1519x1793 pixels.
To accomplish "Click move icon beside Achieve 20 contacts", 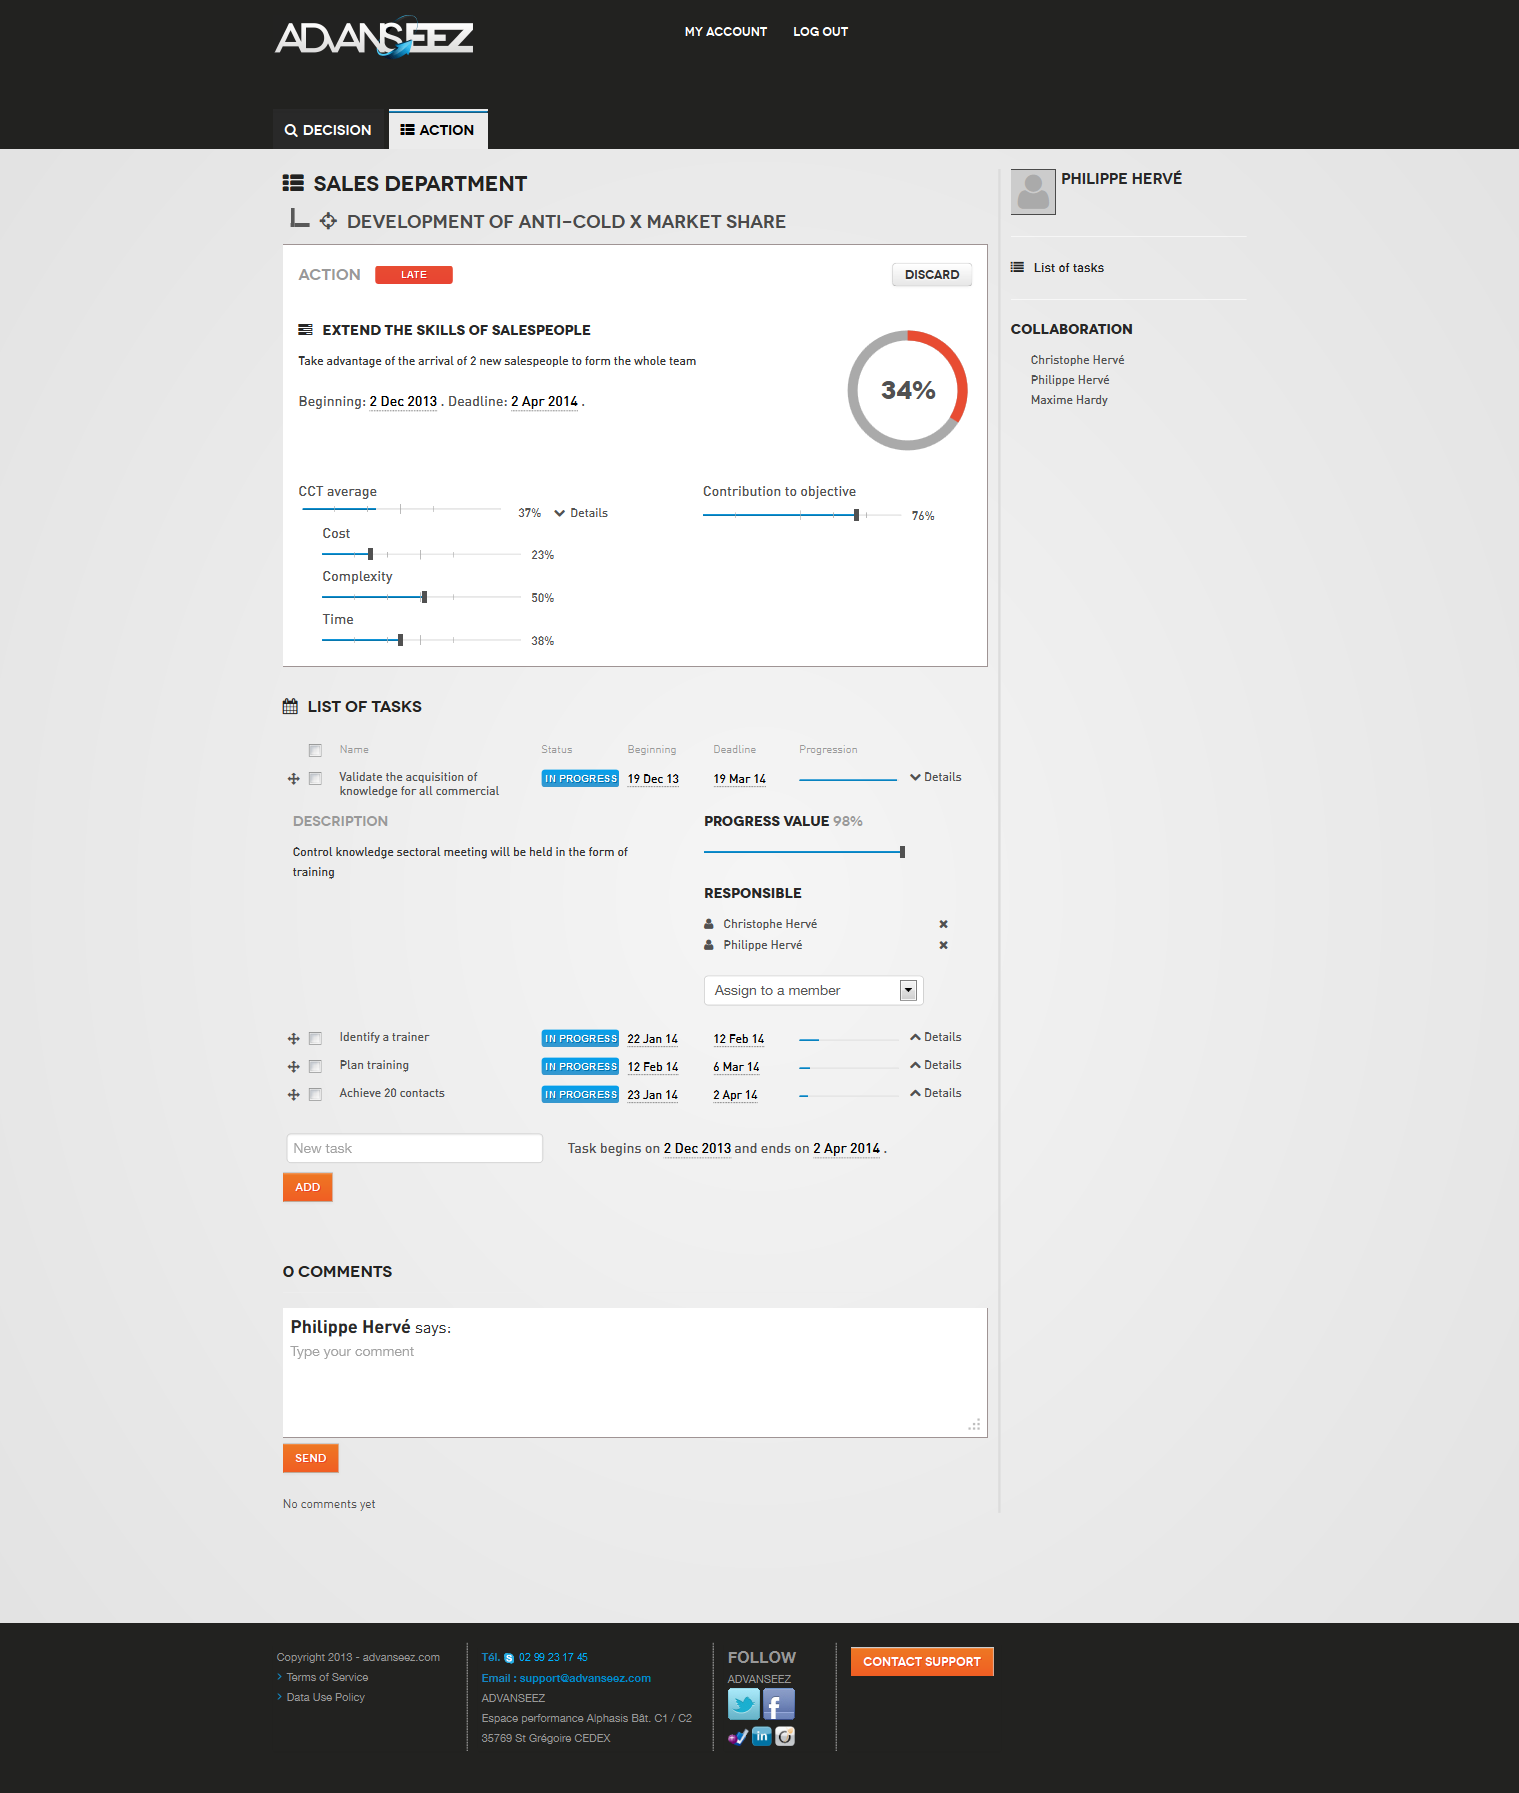I will [293, 1095].
